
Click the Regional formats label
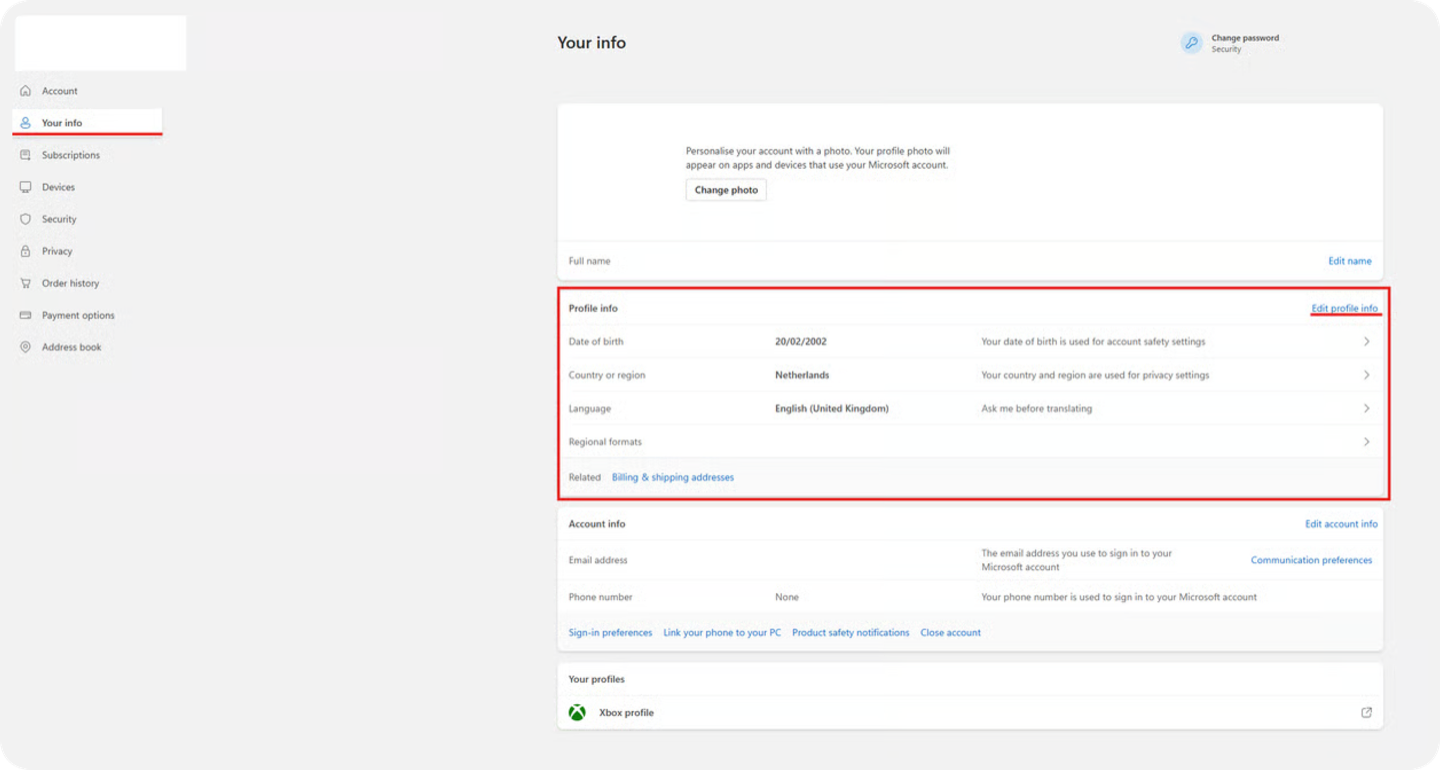point(605,442)
